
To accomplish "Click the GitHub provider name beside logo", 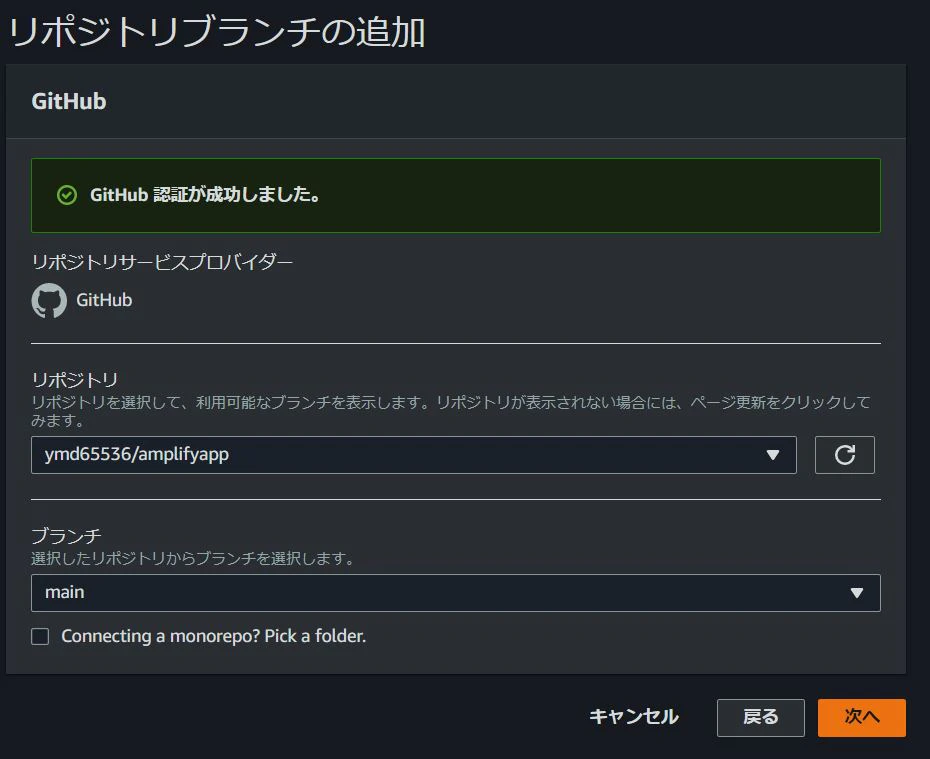I will [104, 300].
